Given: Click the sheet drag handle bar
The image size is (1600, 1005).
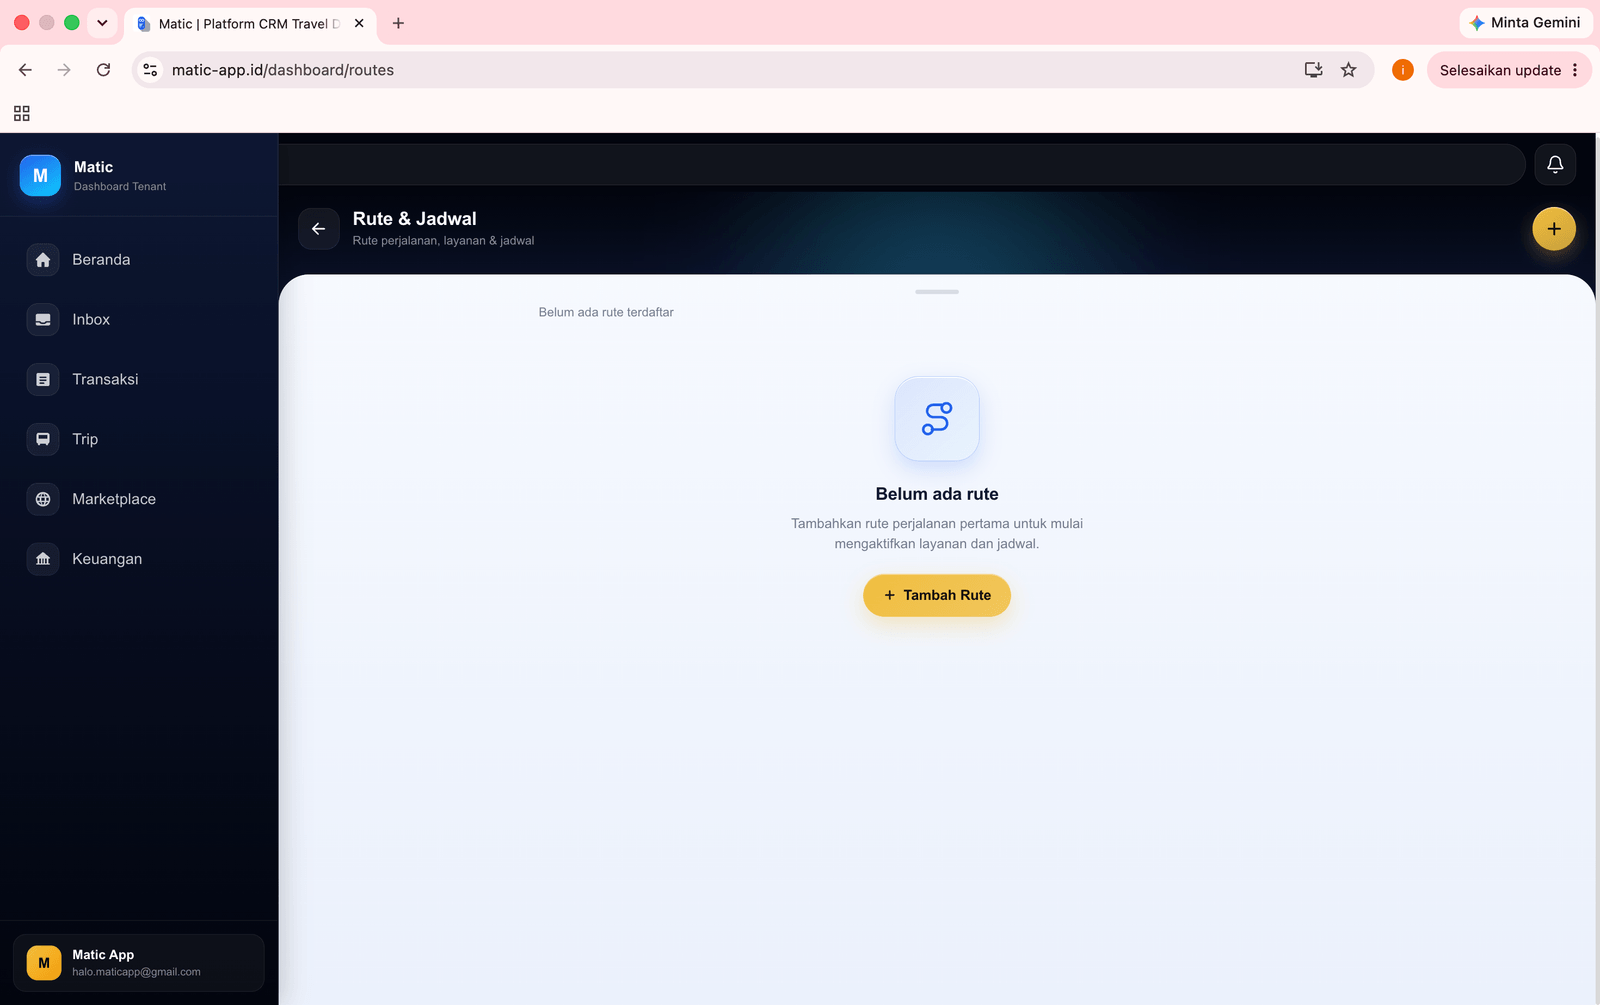Looking at the screenshot, I should coord(937,292).
